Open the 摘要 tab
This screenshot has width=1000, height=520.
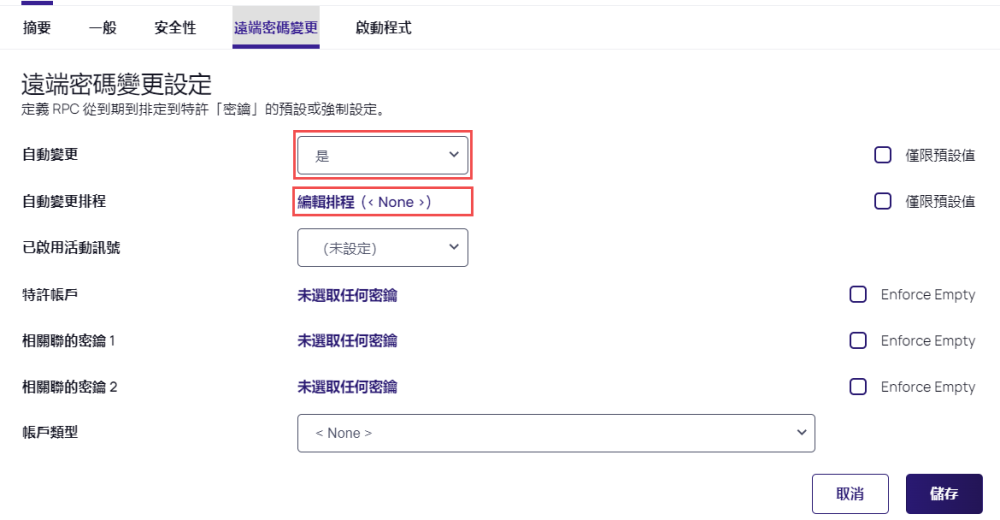(36, 27)
